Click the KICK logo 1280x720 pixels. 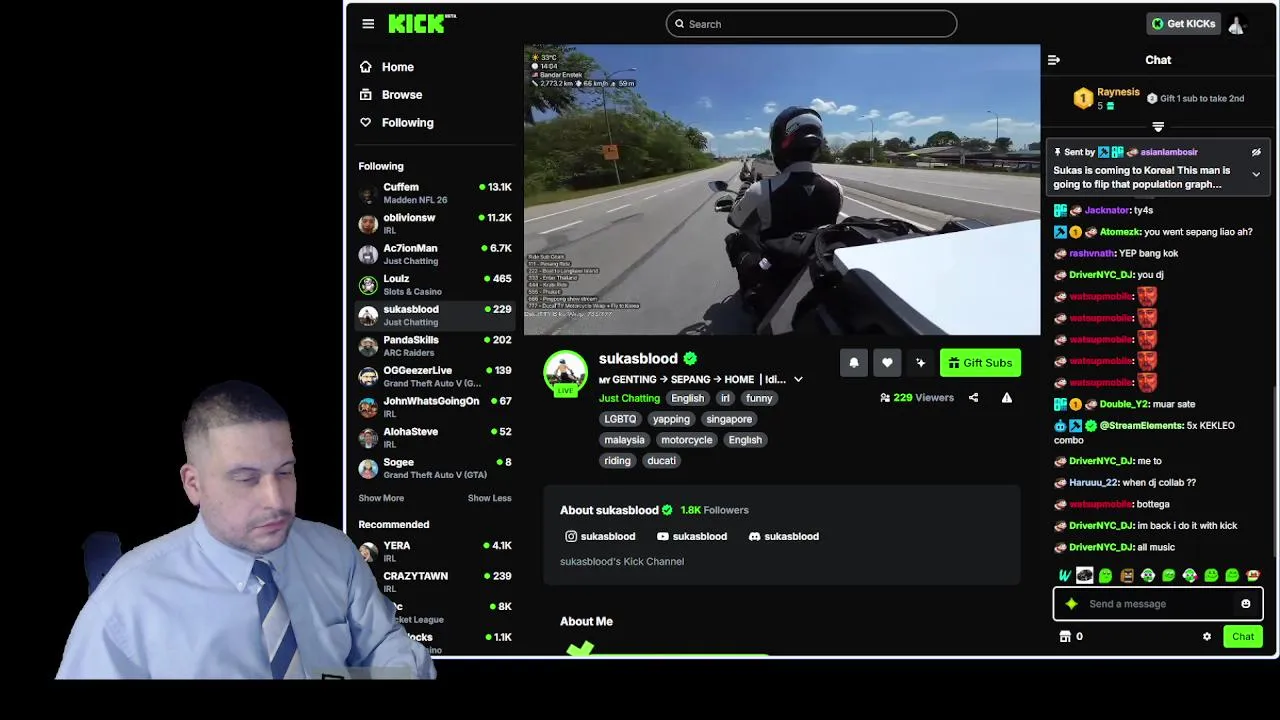tap(421, 24)
